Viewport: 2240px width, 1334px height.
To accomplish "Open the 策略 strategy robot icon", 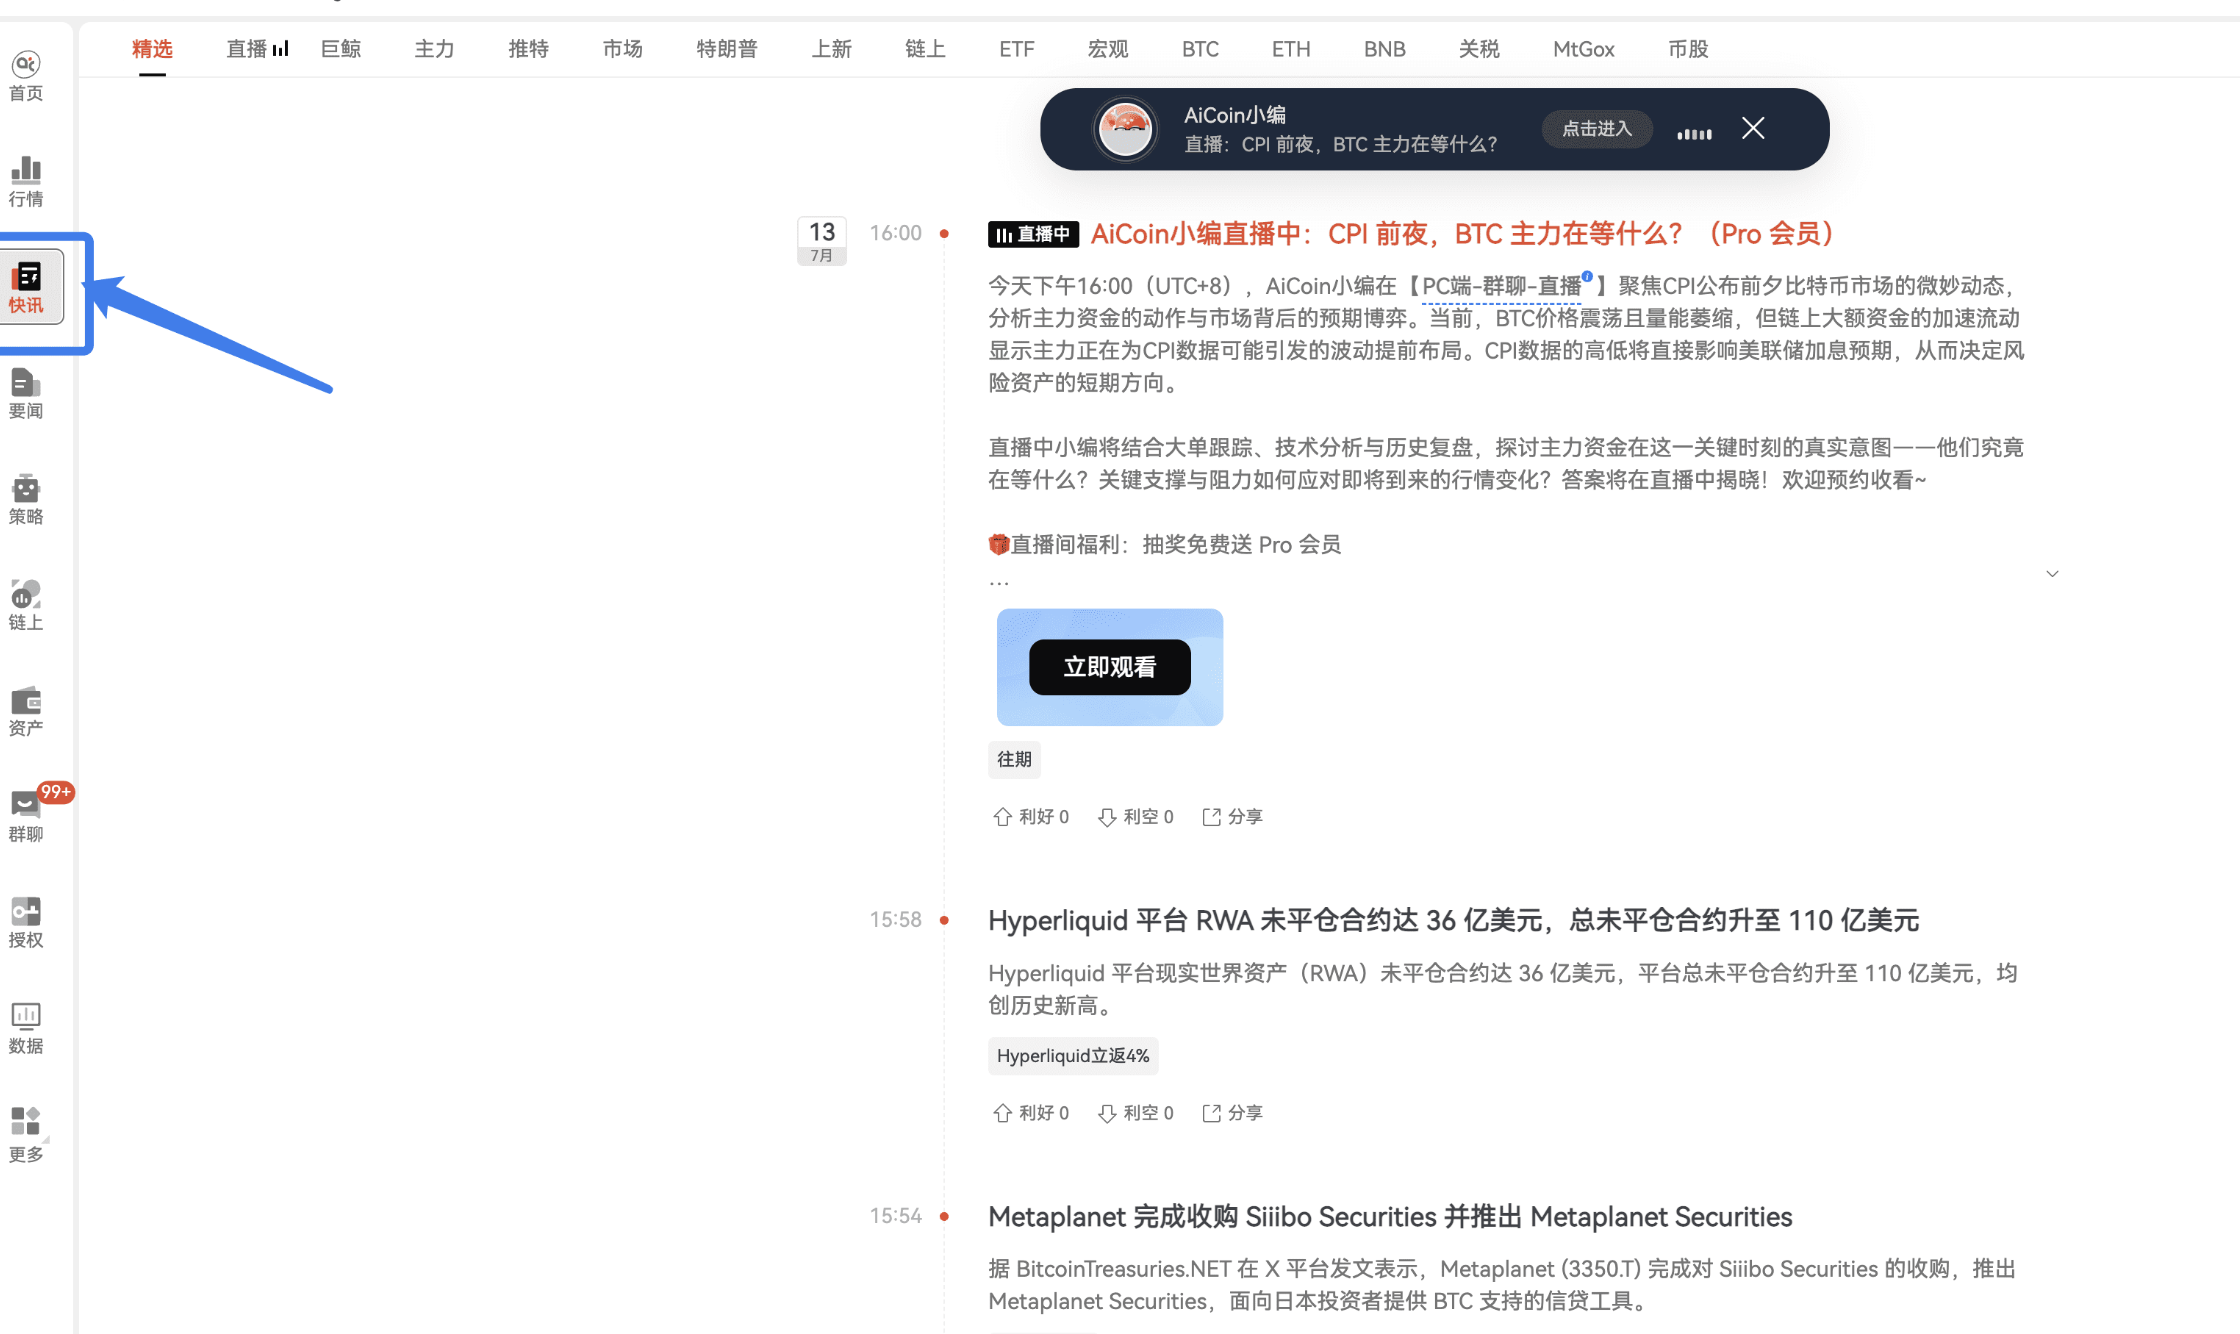I will pos(26,500).
